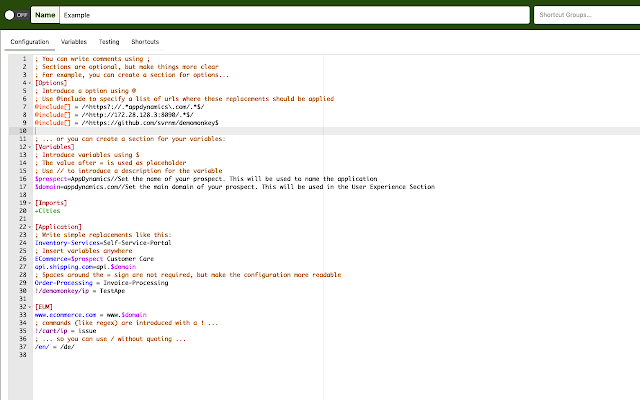The width and height of the screenshot is (640, 400).
Task: Switch to the Configuration tab
Action: tap(30, 42)
